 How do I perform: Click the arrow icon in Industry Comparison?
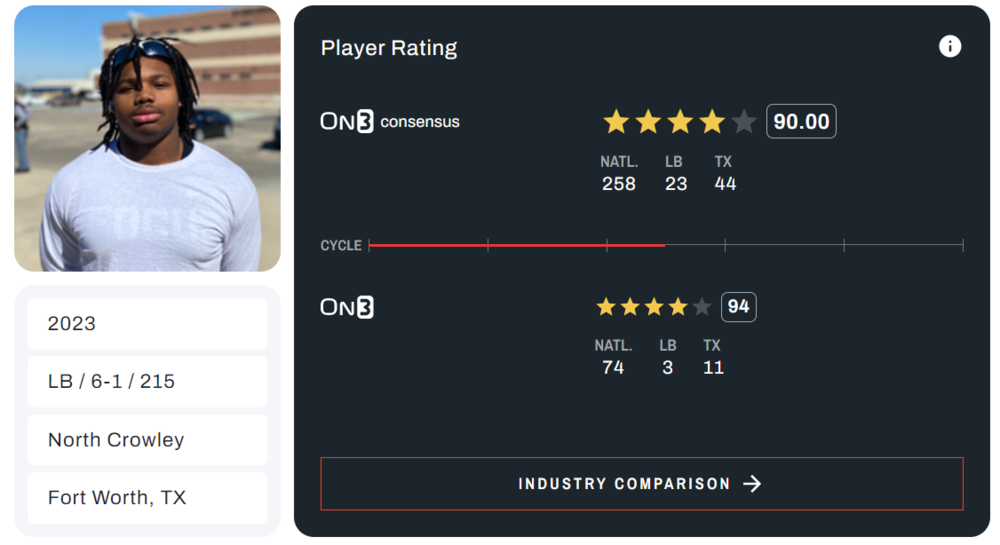(752, 484)
